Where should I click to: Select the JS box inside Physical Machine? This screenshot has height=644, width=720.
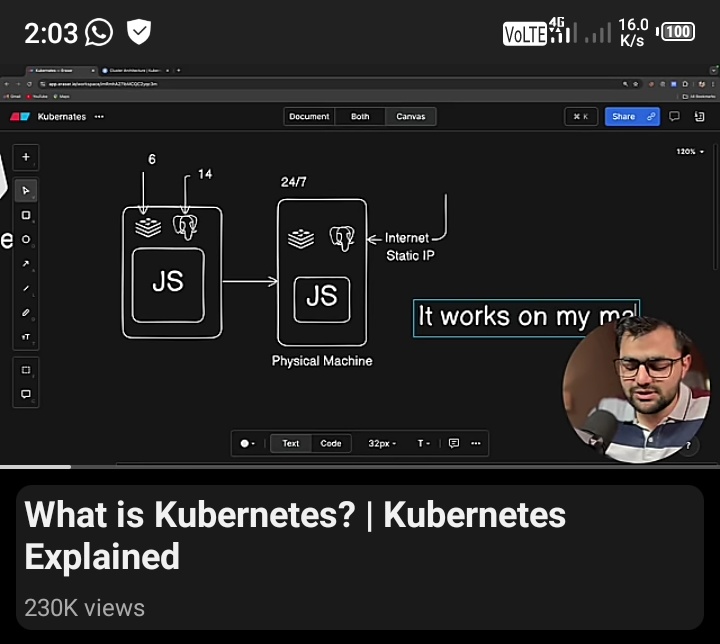pyautogui.click(x=322, y=299)
